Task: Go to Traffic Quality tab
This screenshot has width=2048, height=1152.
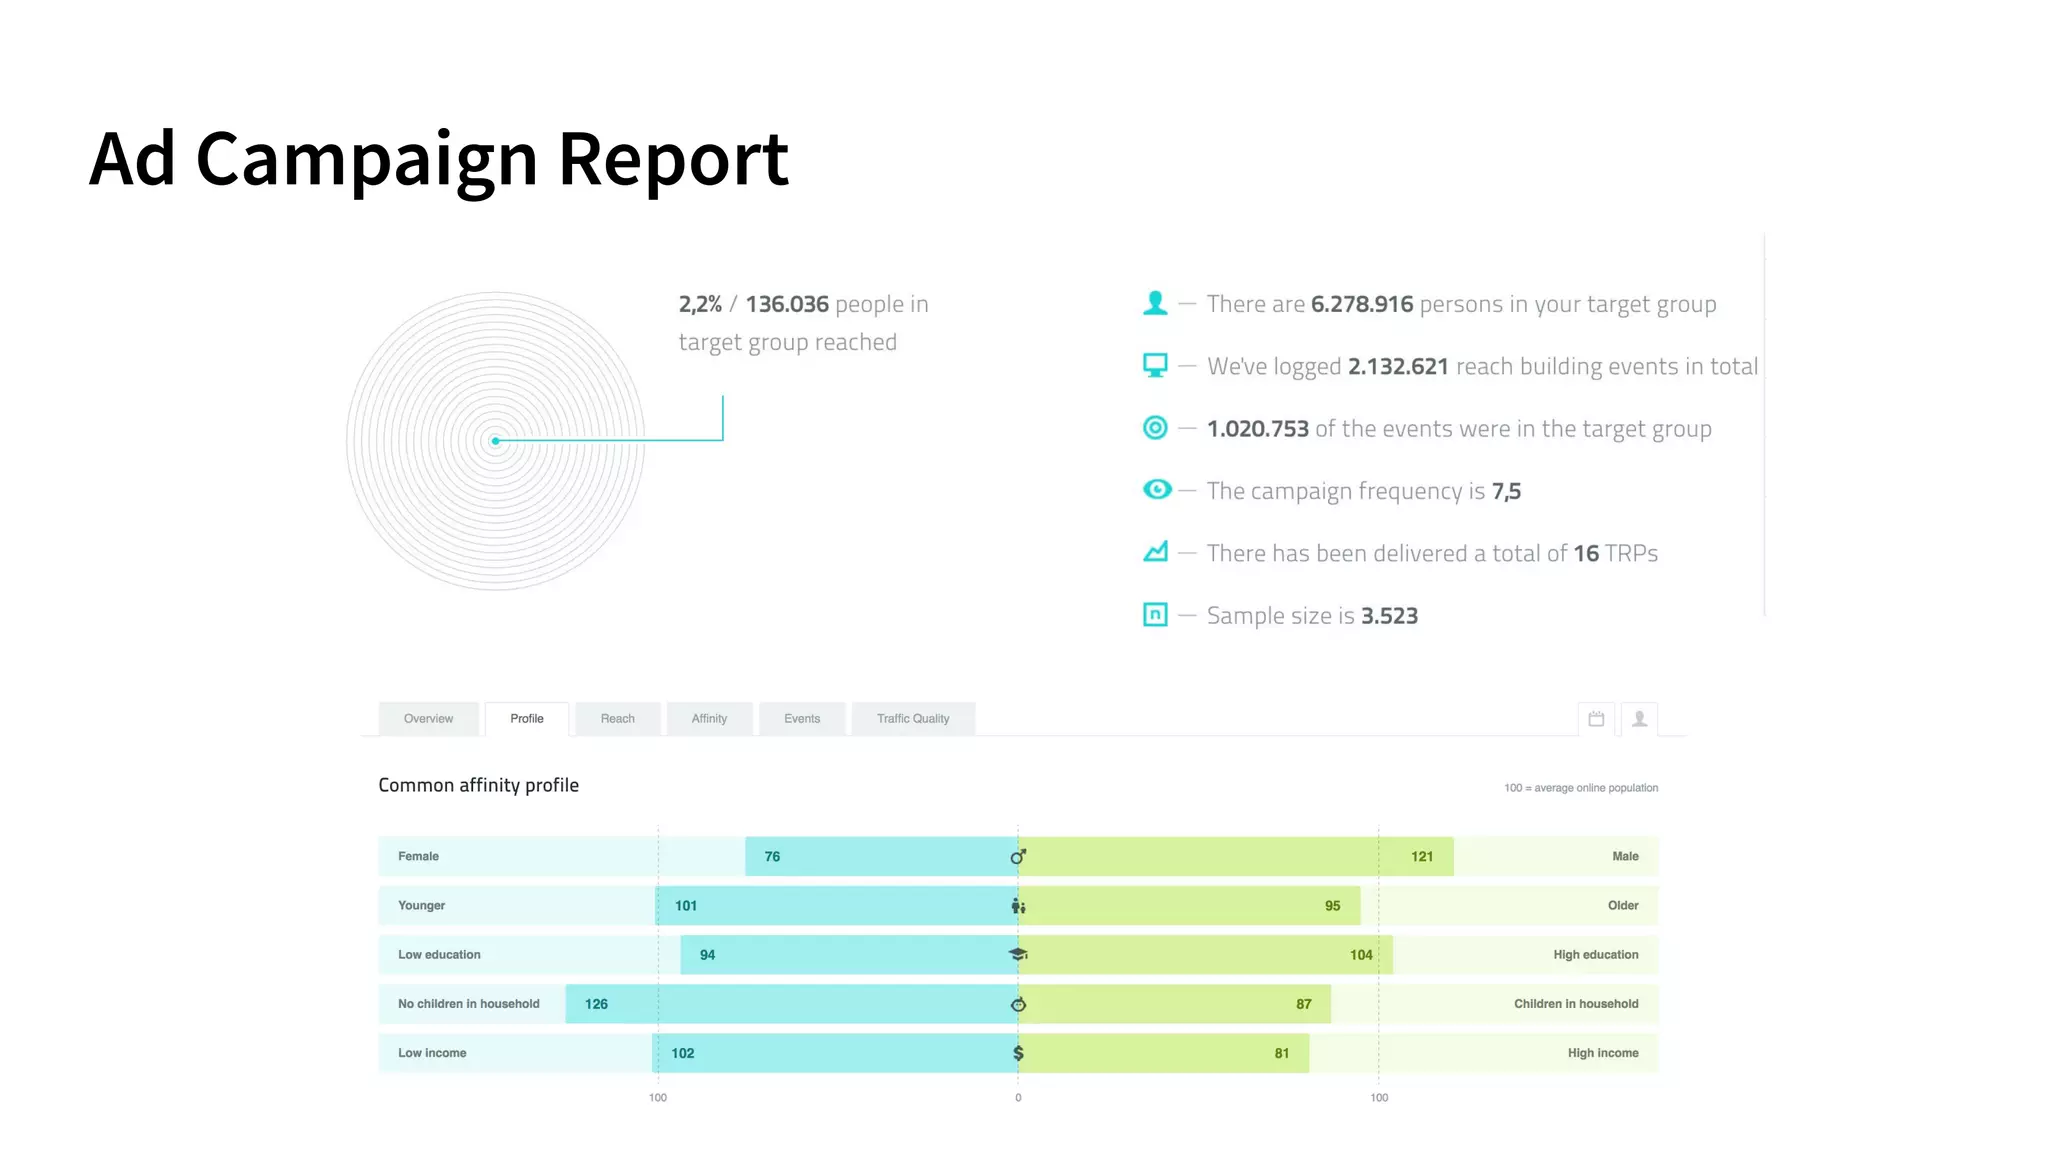Action: (913, 719)
